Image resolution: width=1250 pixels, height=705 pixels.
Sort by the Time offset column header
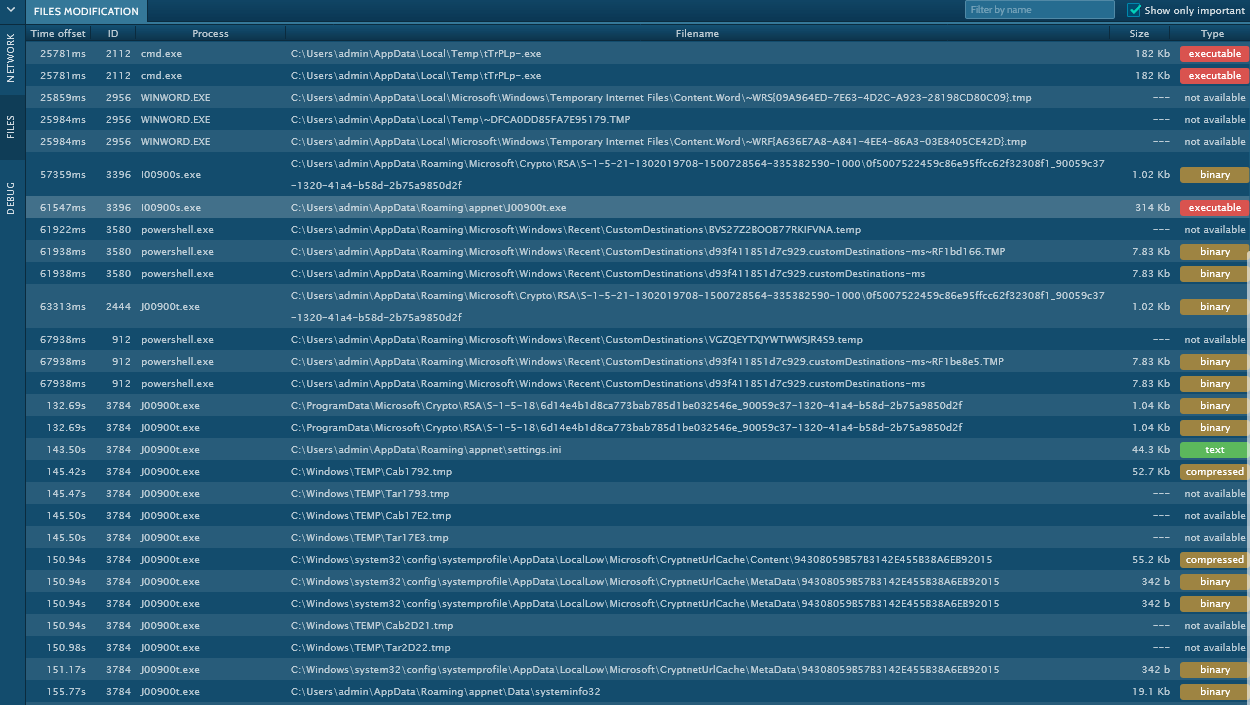58,33
